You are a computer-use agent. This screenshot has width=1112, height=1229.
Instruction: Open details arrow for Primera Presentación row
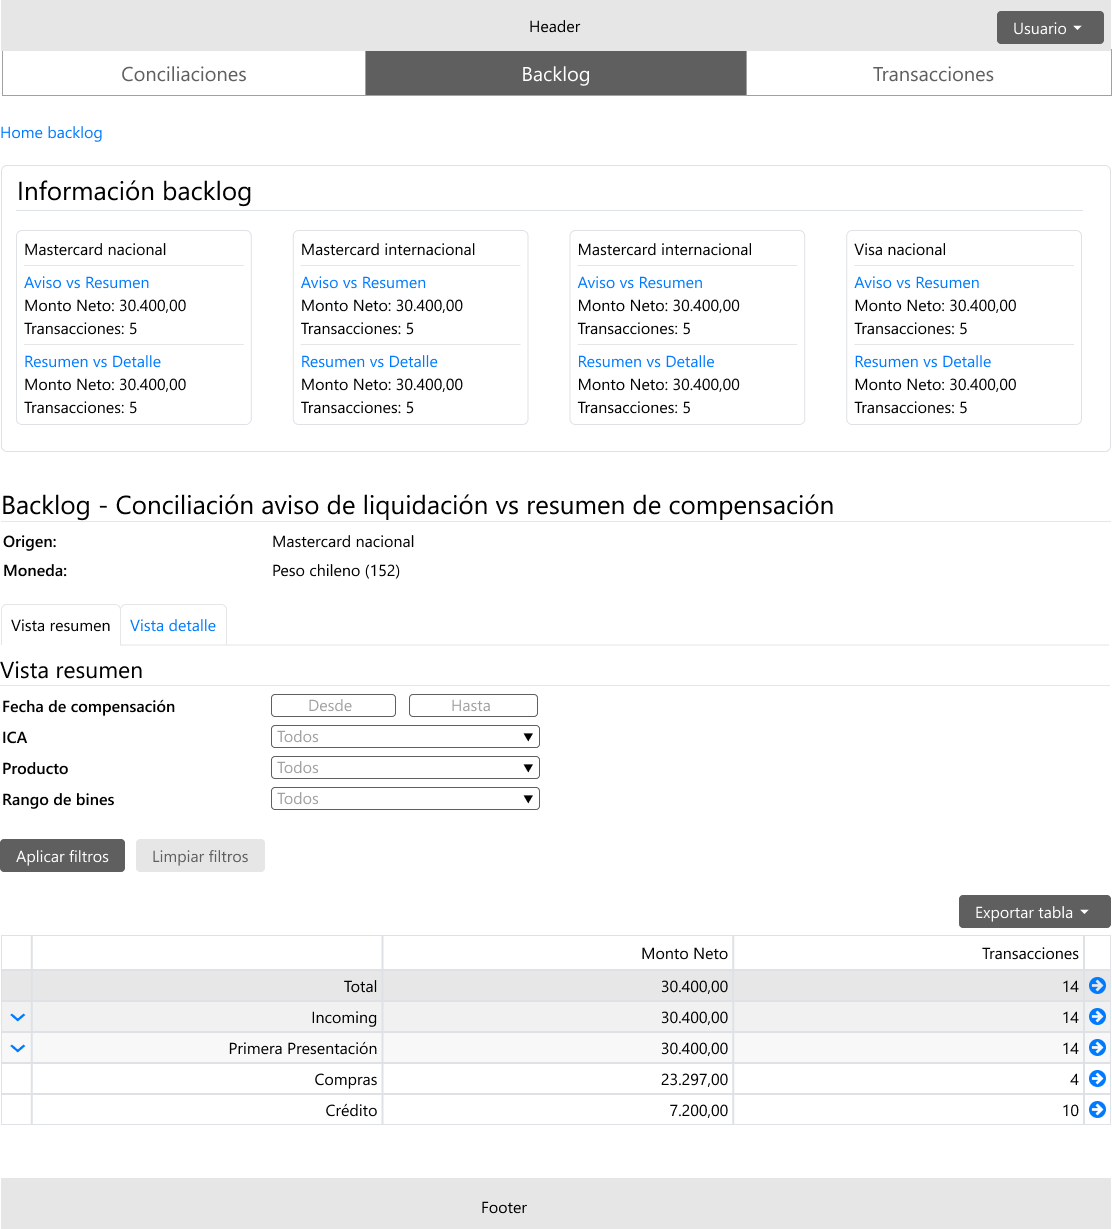point(1097,1048)
